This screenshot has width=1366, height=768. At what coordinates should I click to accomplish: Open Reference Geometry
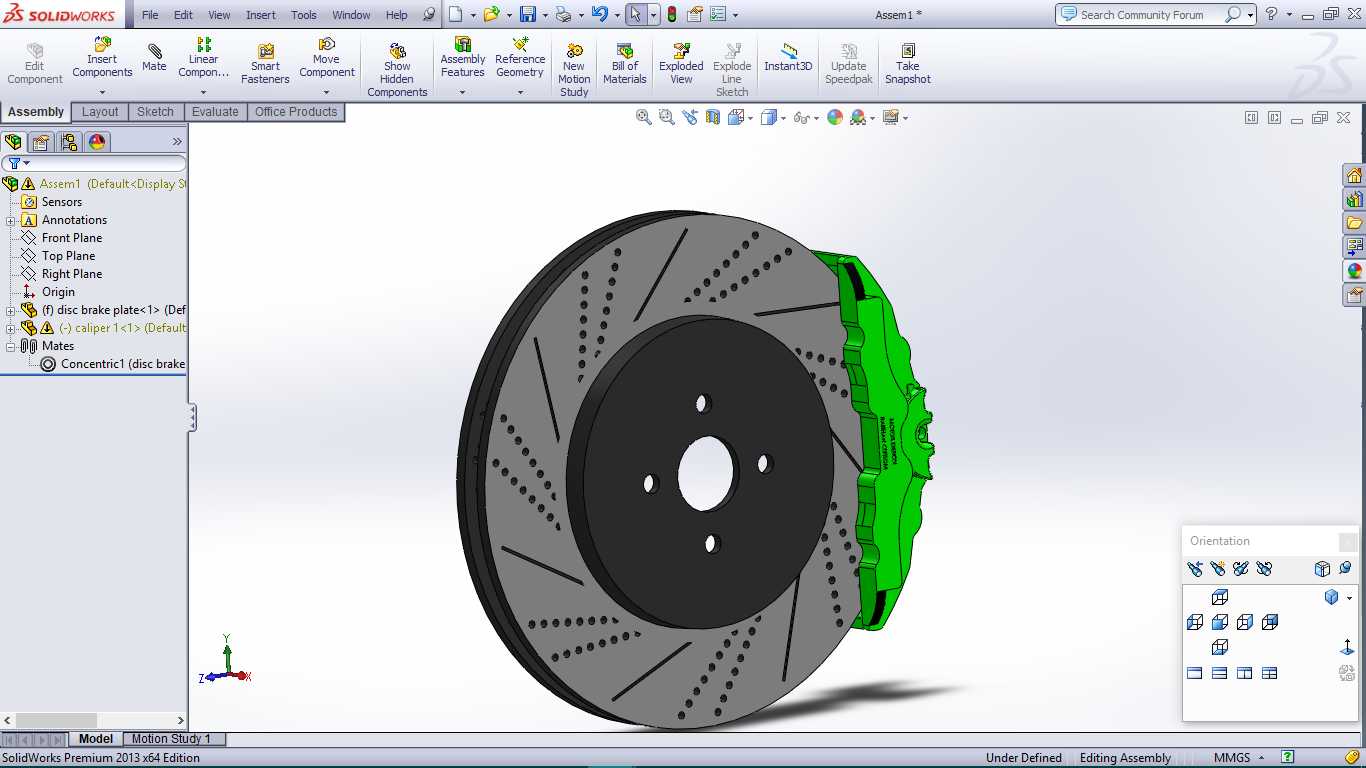(x=520, y=58)
